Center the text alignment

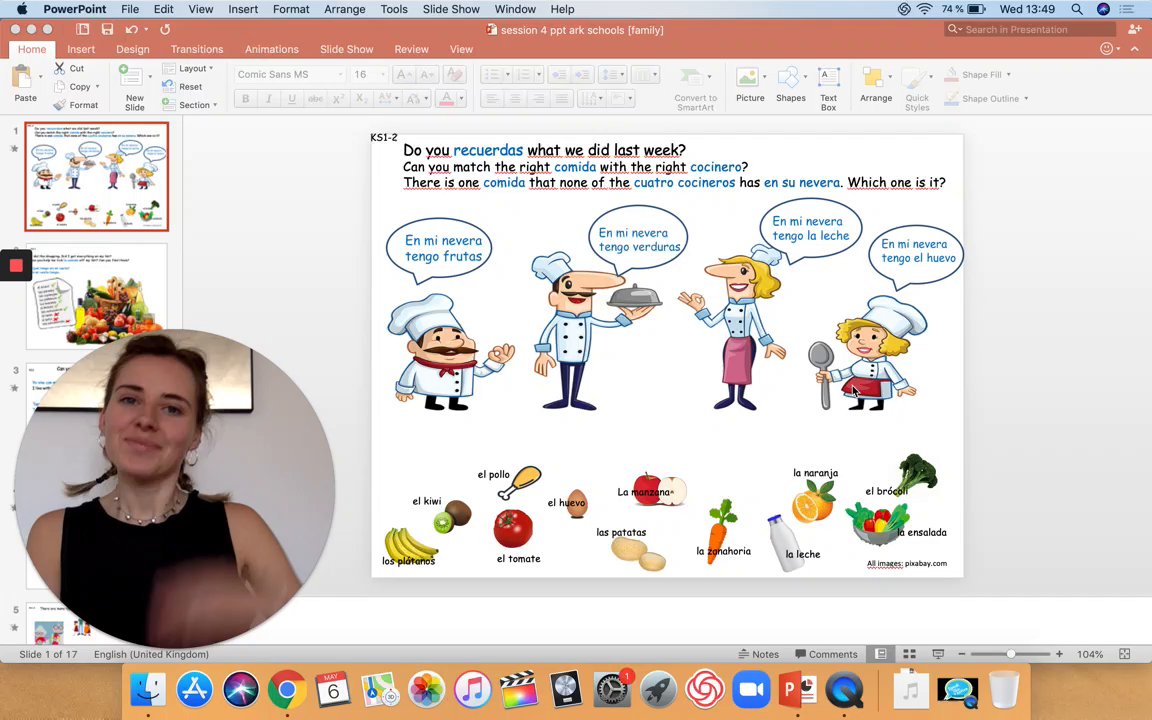tap(515, 98)
